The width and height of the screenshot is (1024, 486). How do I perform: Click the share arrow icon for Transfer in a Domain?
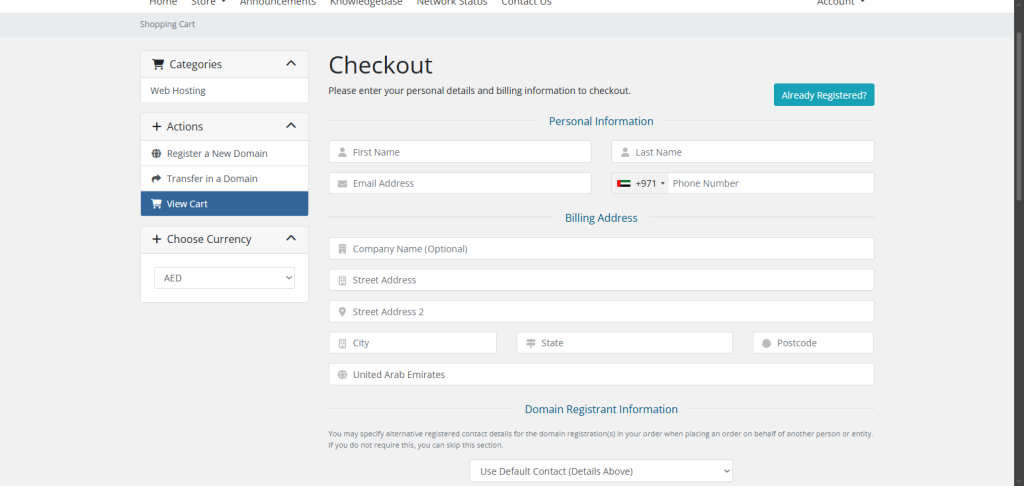tap(156, 178)
